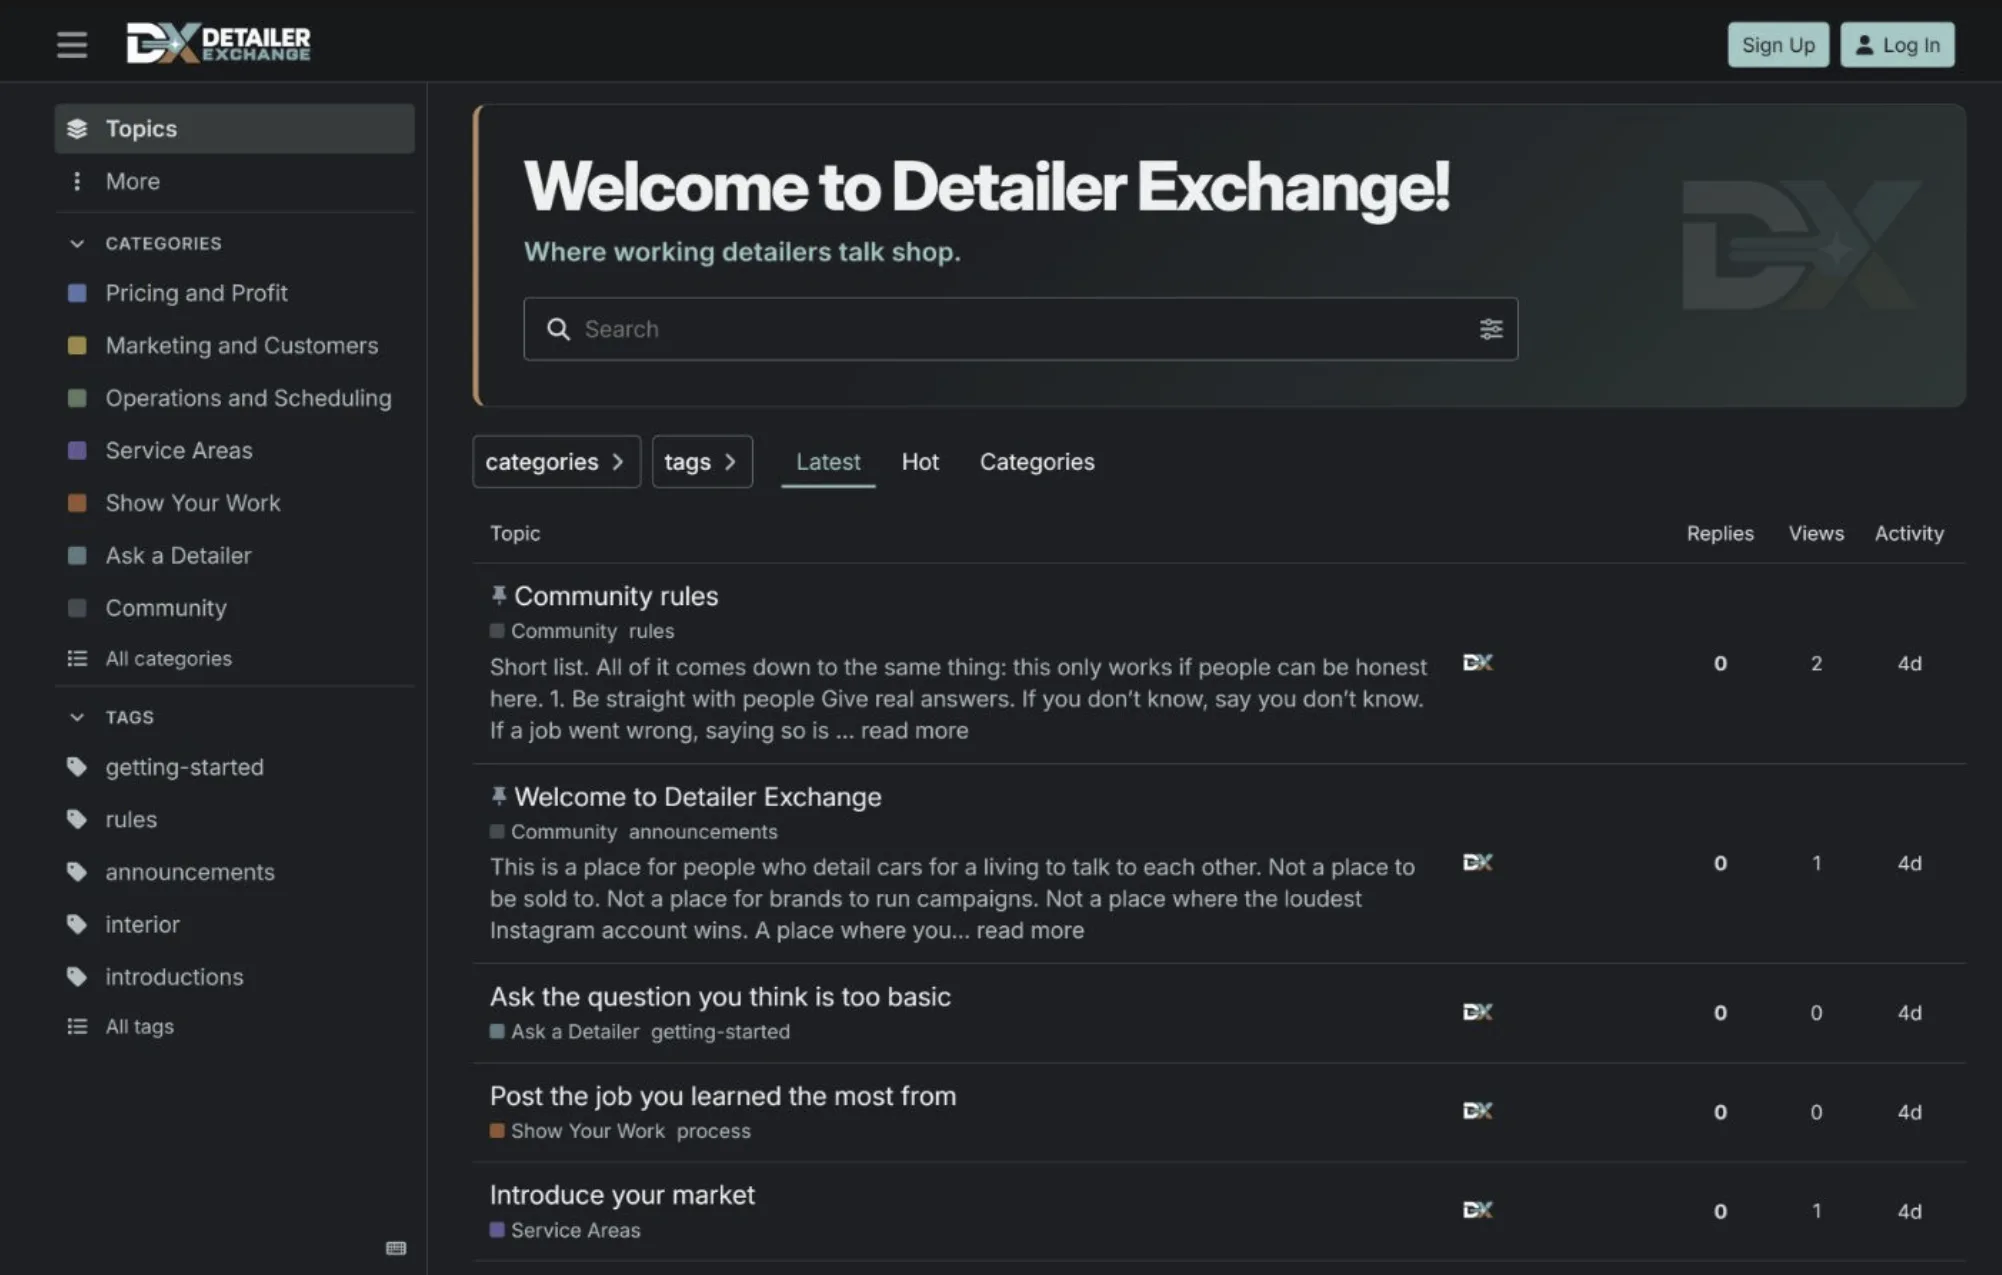Click the interior tag icon
The width and height of the screenshot is (2002, 1275).
[x=77, y=924]
